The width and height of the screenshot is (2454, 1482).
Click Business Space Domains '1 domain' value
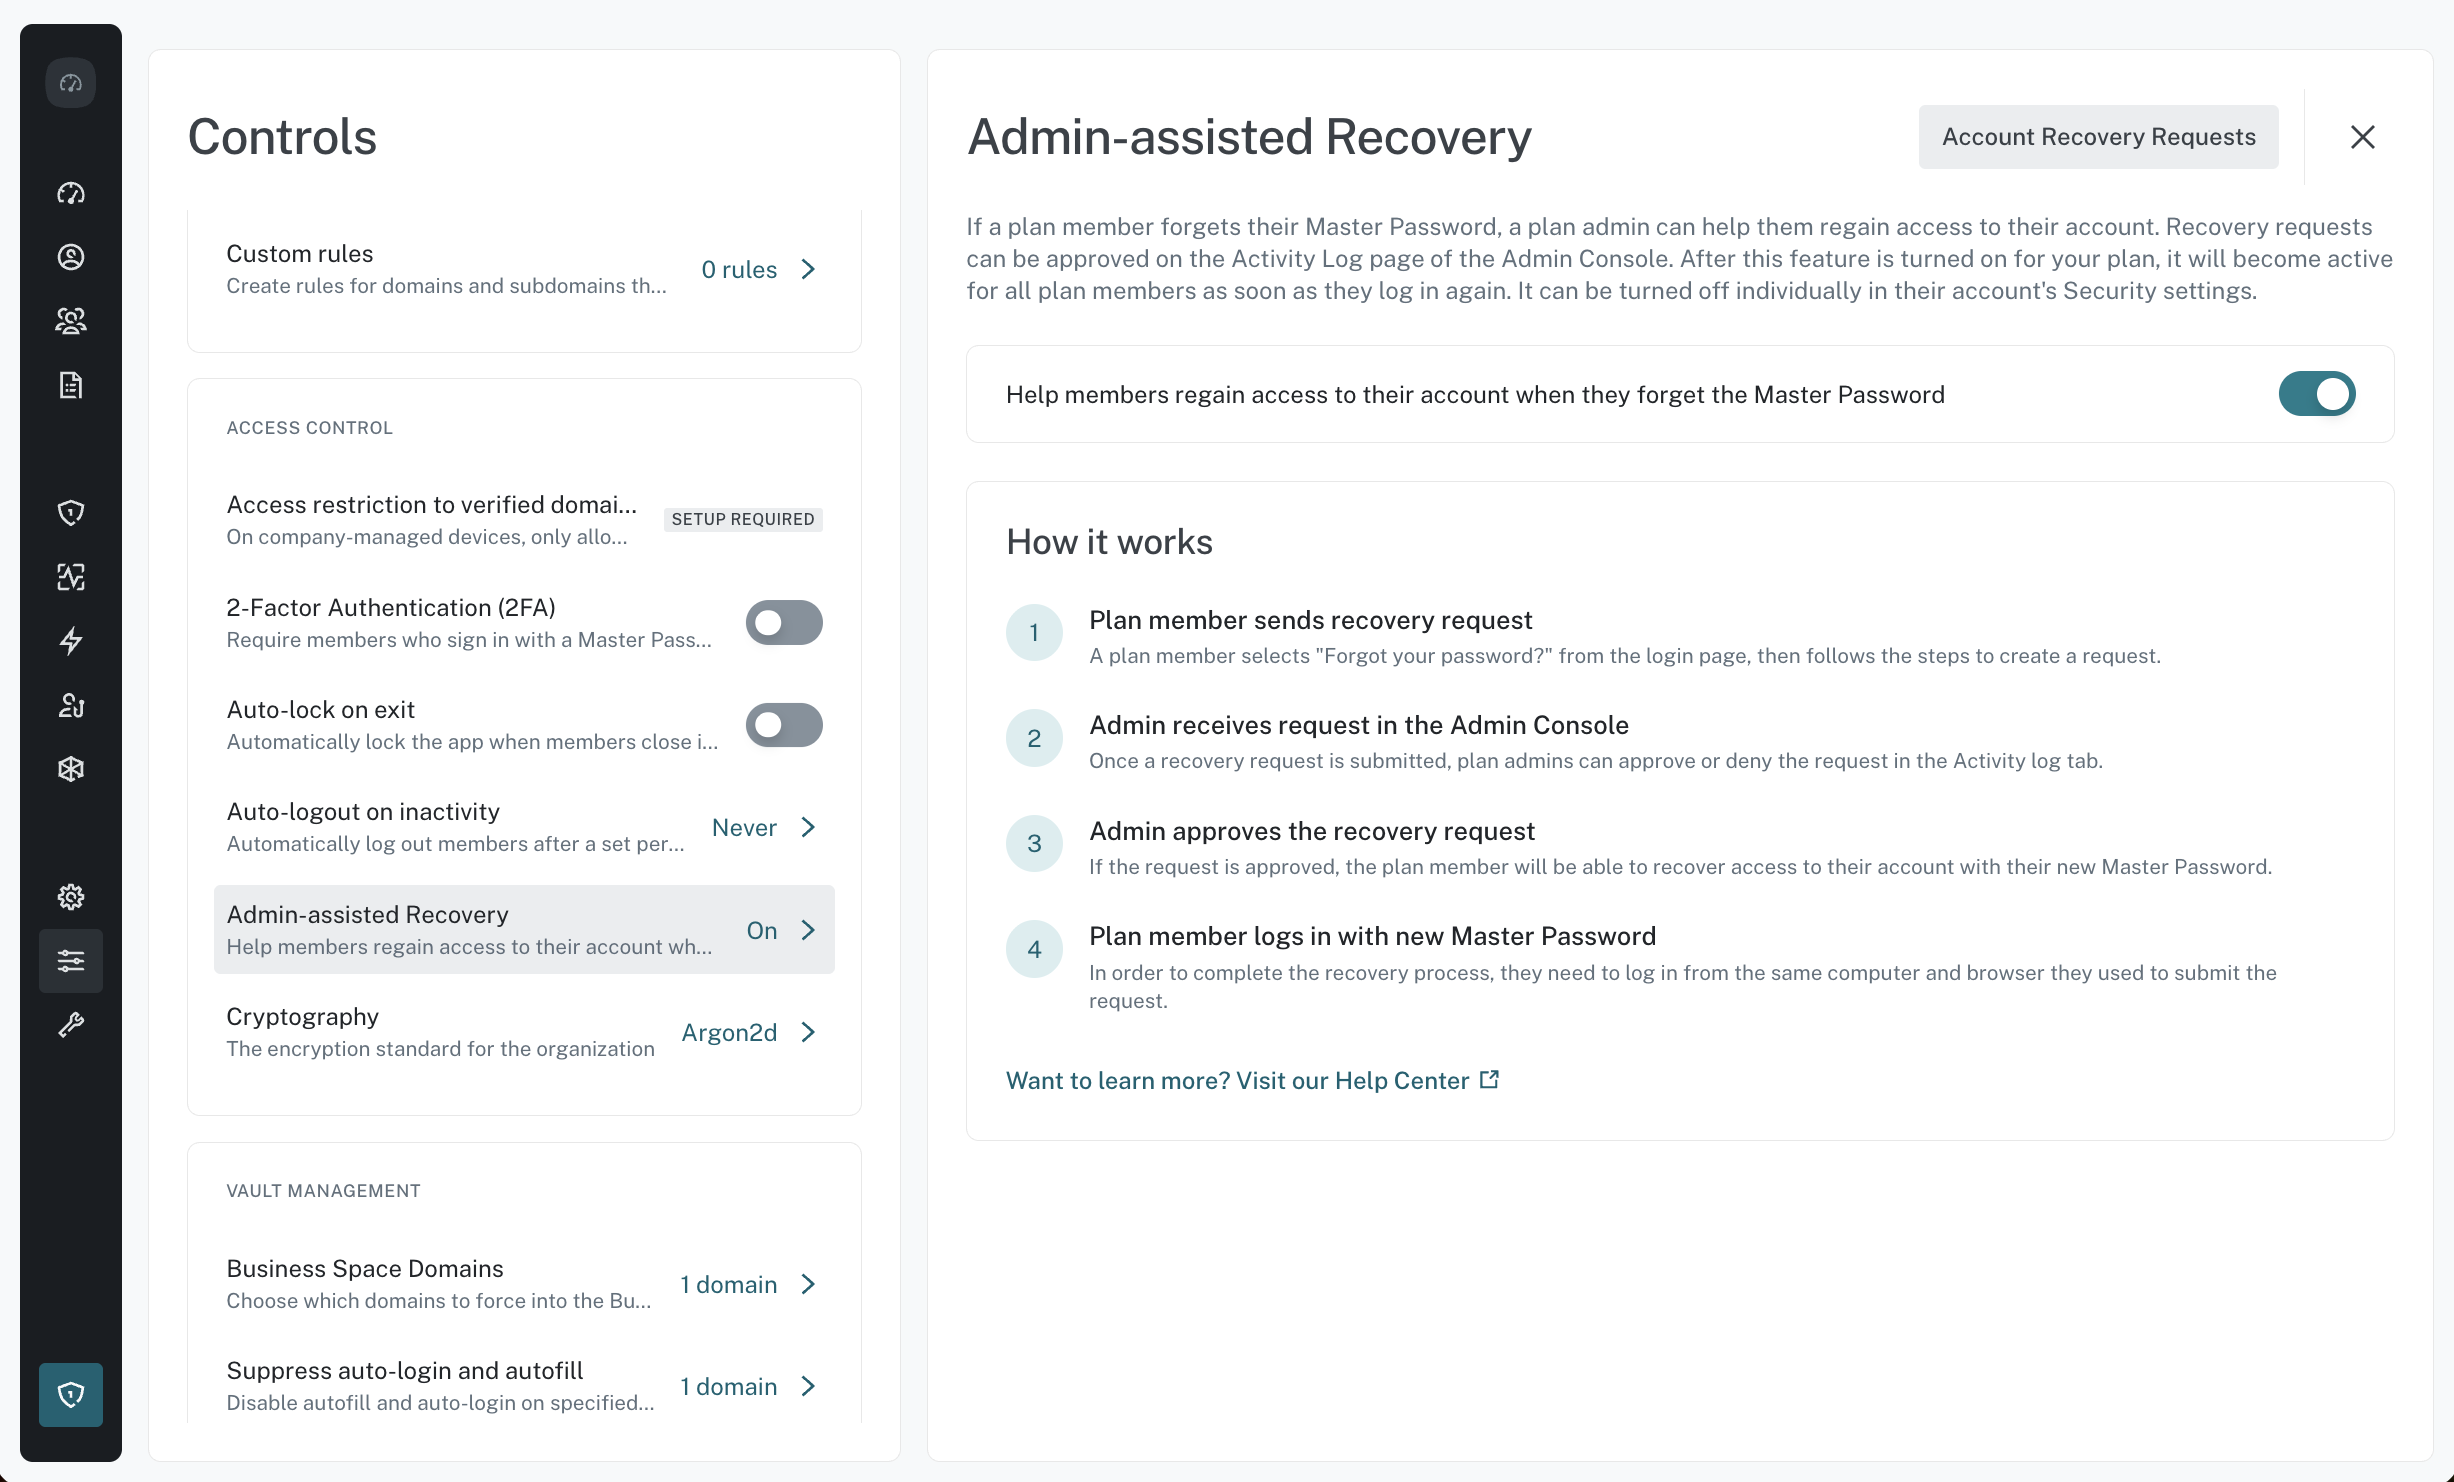[728, 1284]
